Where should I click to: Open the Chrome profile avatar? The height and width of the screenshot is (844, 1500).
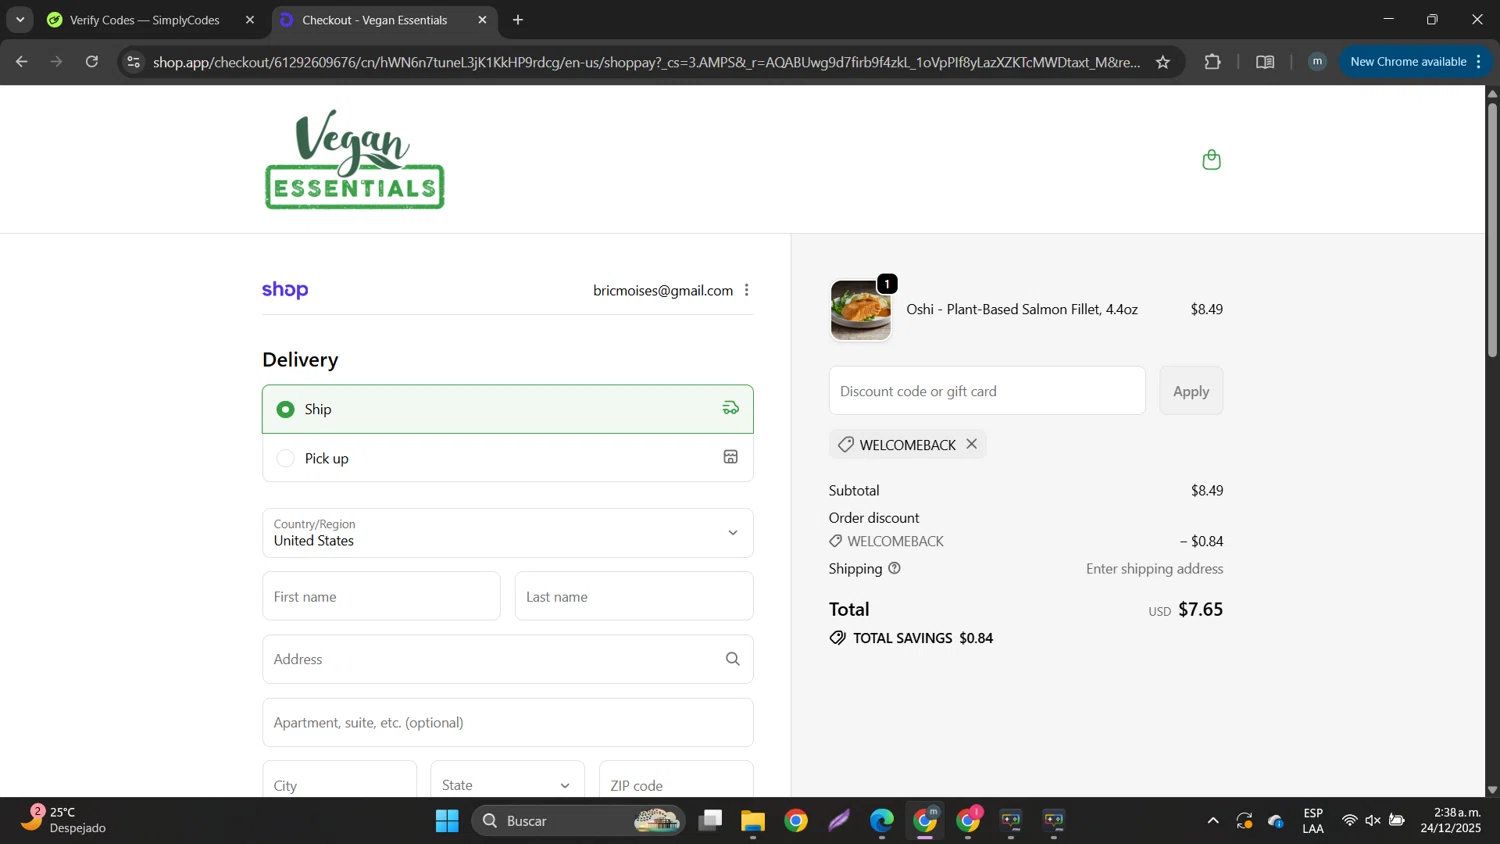click(1317, 62)
